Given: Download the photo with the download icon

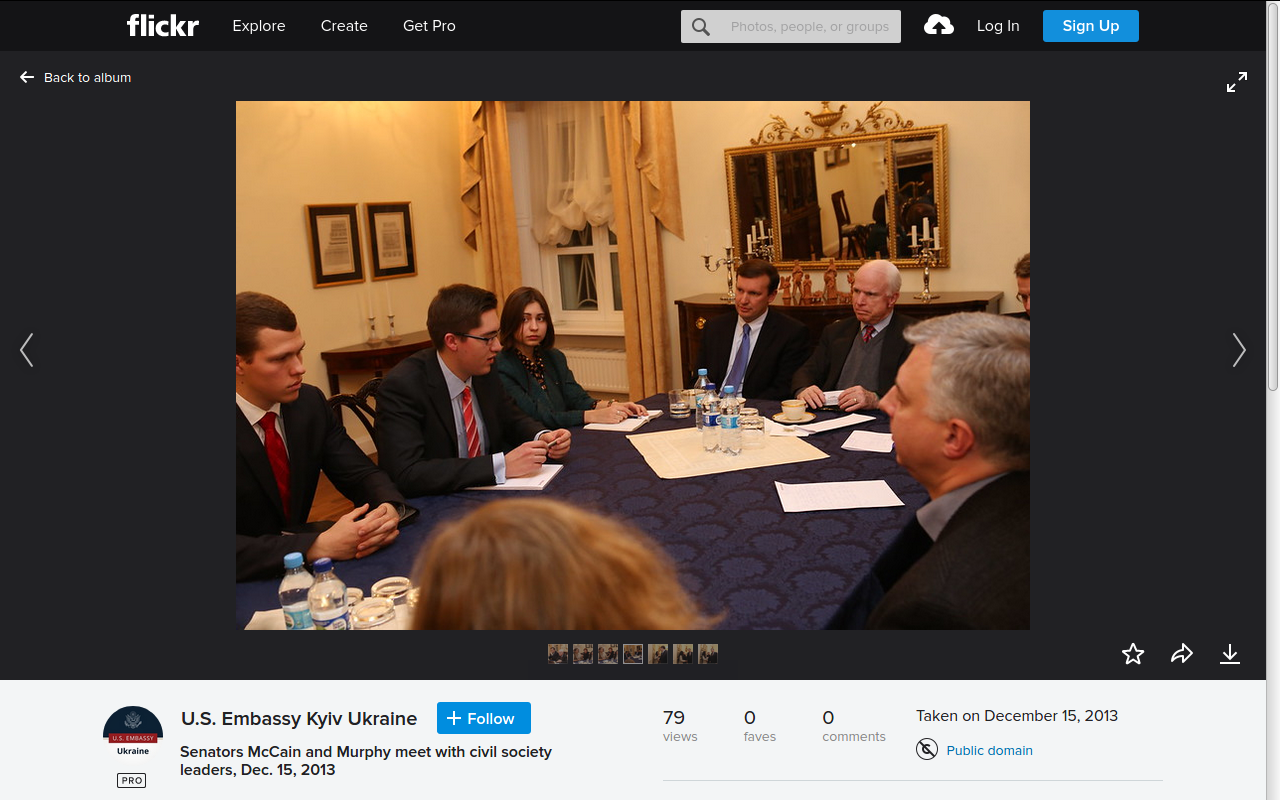Looking at the screenshot, I should [1230, 654].
